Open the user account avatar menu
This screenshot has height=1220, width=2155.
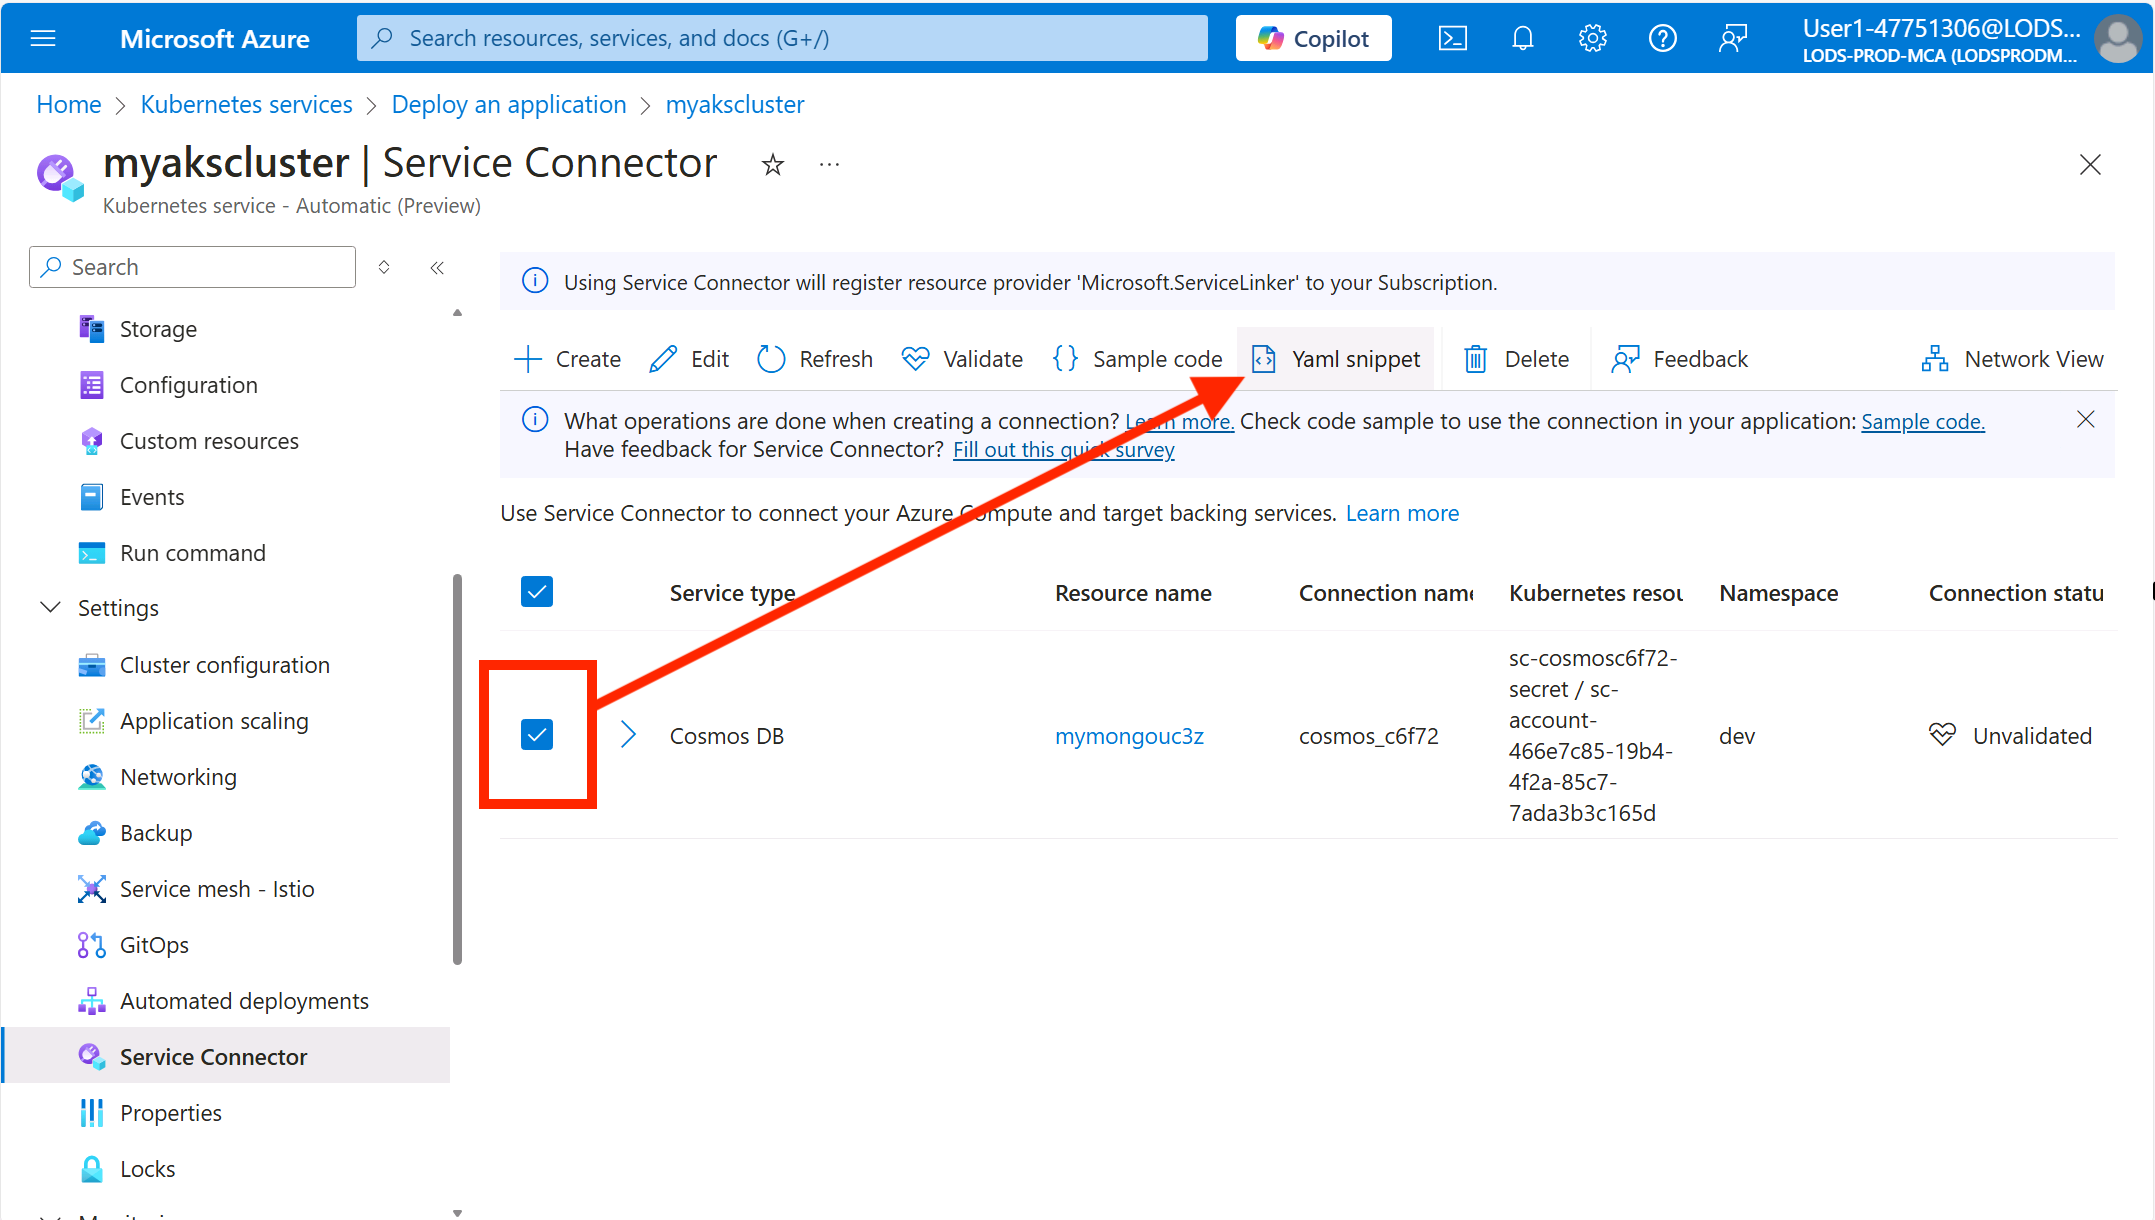tap(2118, 39)
